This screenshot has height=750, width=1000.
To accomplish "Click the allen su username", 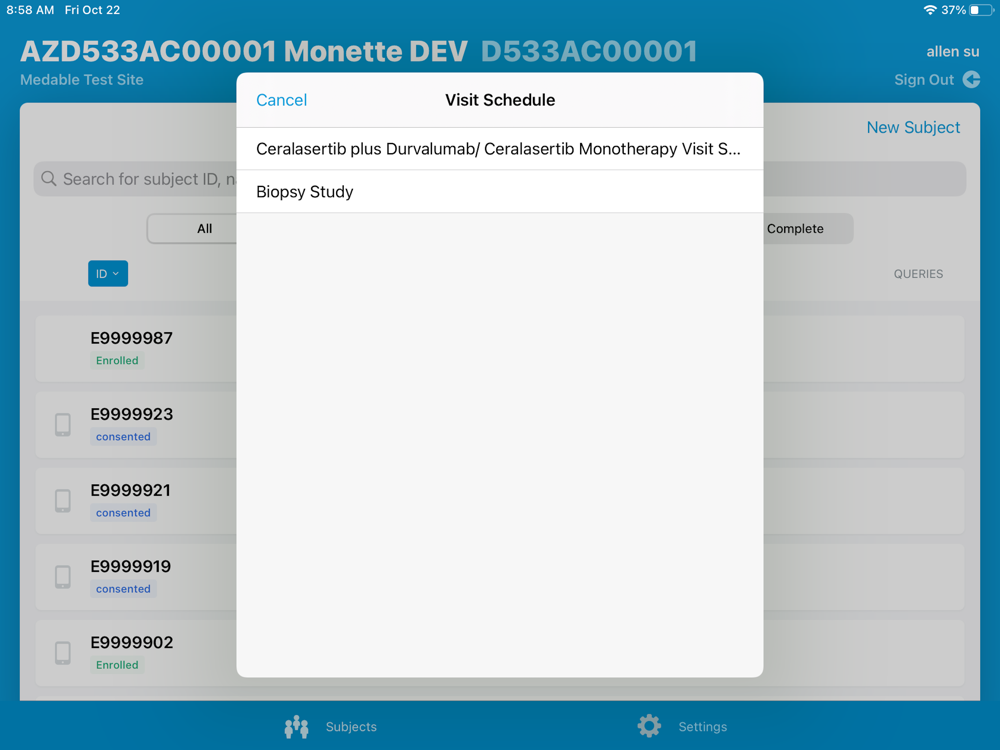I will point(952,52).
